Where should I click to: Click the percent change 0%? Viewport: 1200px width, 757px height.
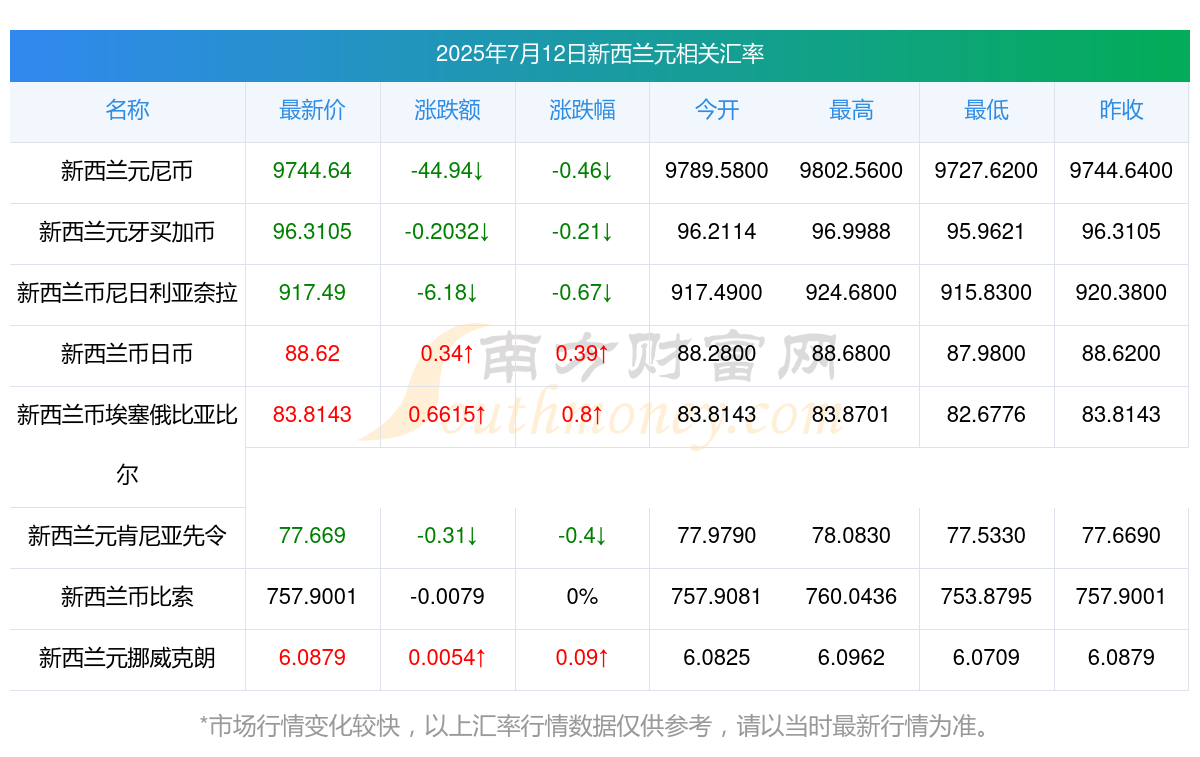[x=582, y=597]
